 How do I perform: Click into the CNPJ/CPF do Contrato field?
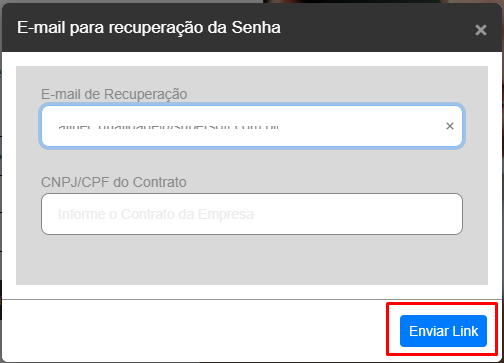tap(252, 214)
